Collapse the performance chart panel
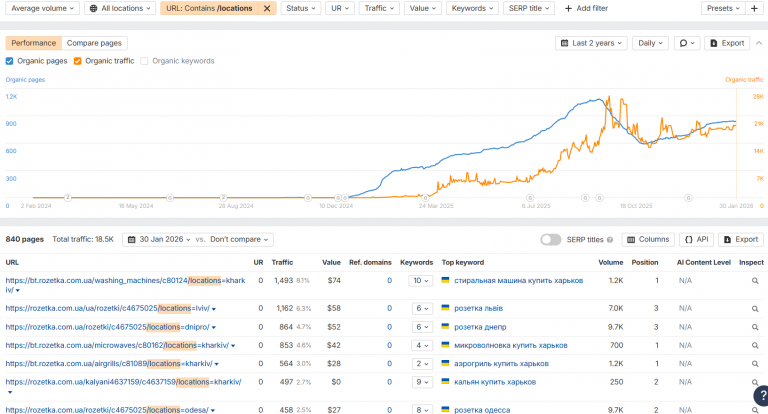768x414 pixels. (759, 43)
